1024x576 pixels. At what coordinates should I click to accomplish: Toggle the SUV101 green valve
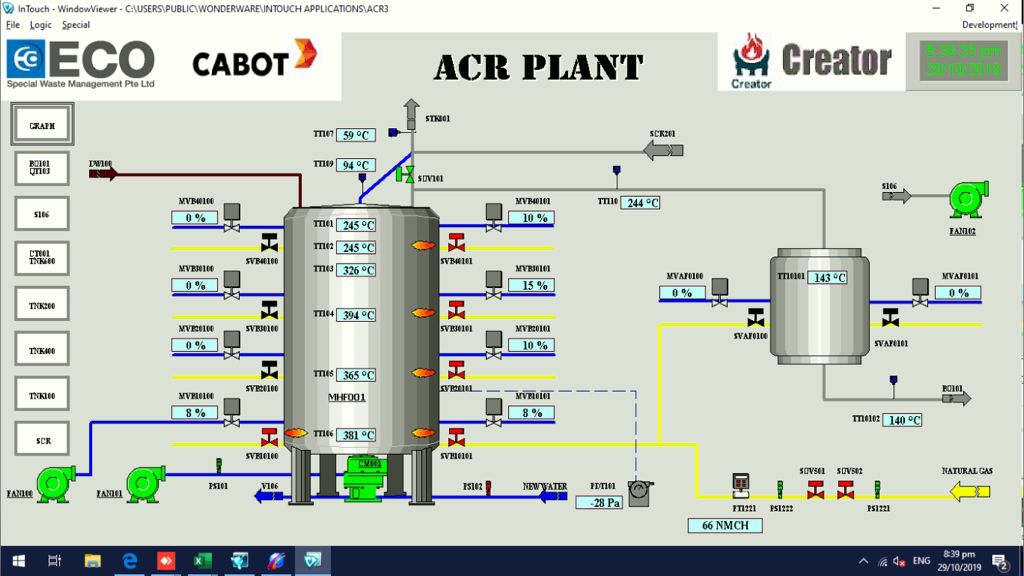[405, 174]
